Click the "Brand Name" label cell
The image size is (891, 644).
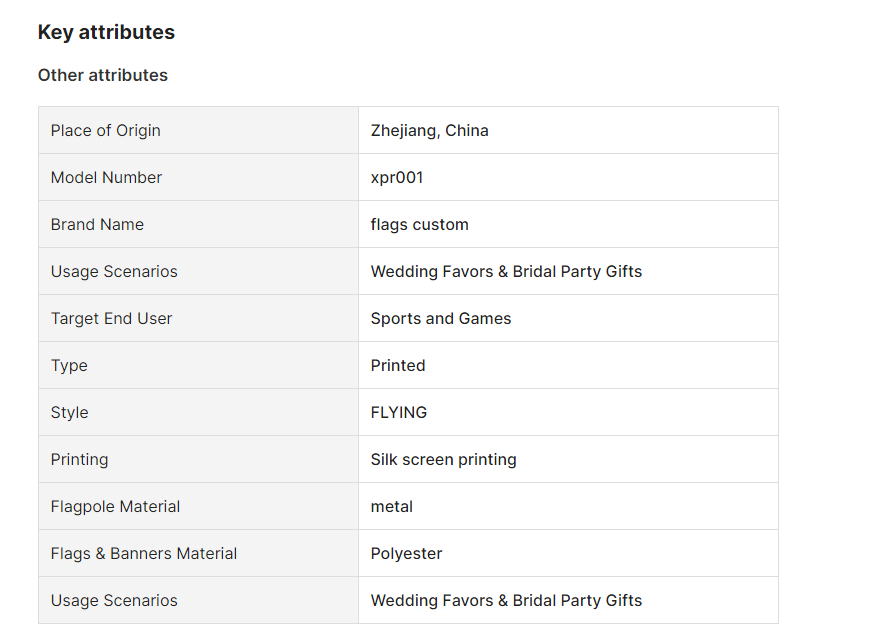[98, 224]
